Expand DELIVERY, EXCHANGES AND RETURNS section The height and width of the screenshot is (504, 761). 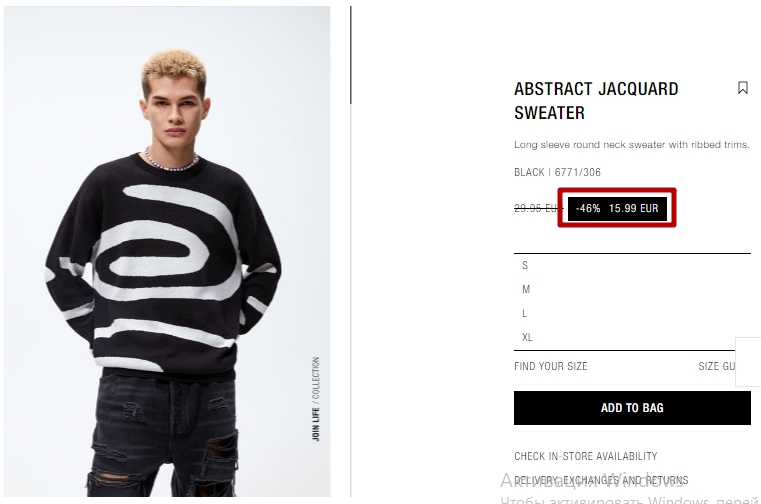[x=601, y=480]
